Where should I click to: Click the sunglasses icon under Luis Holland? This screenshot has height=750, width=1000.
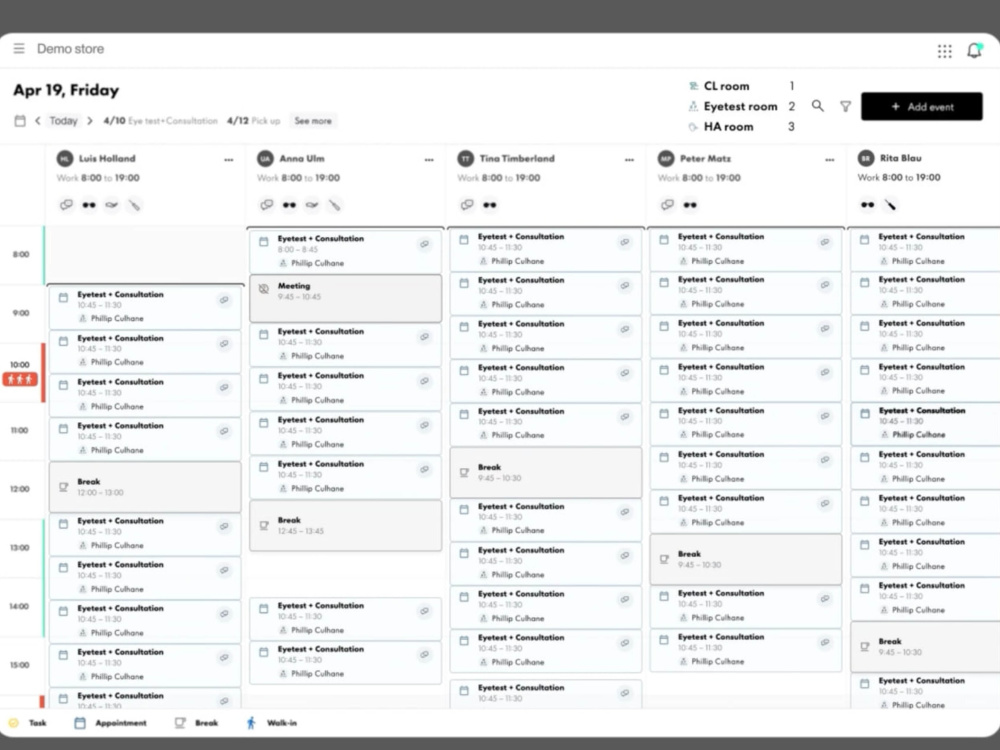point(89,205)
